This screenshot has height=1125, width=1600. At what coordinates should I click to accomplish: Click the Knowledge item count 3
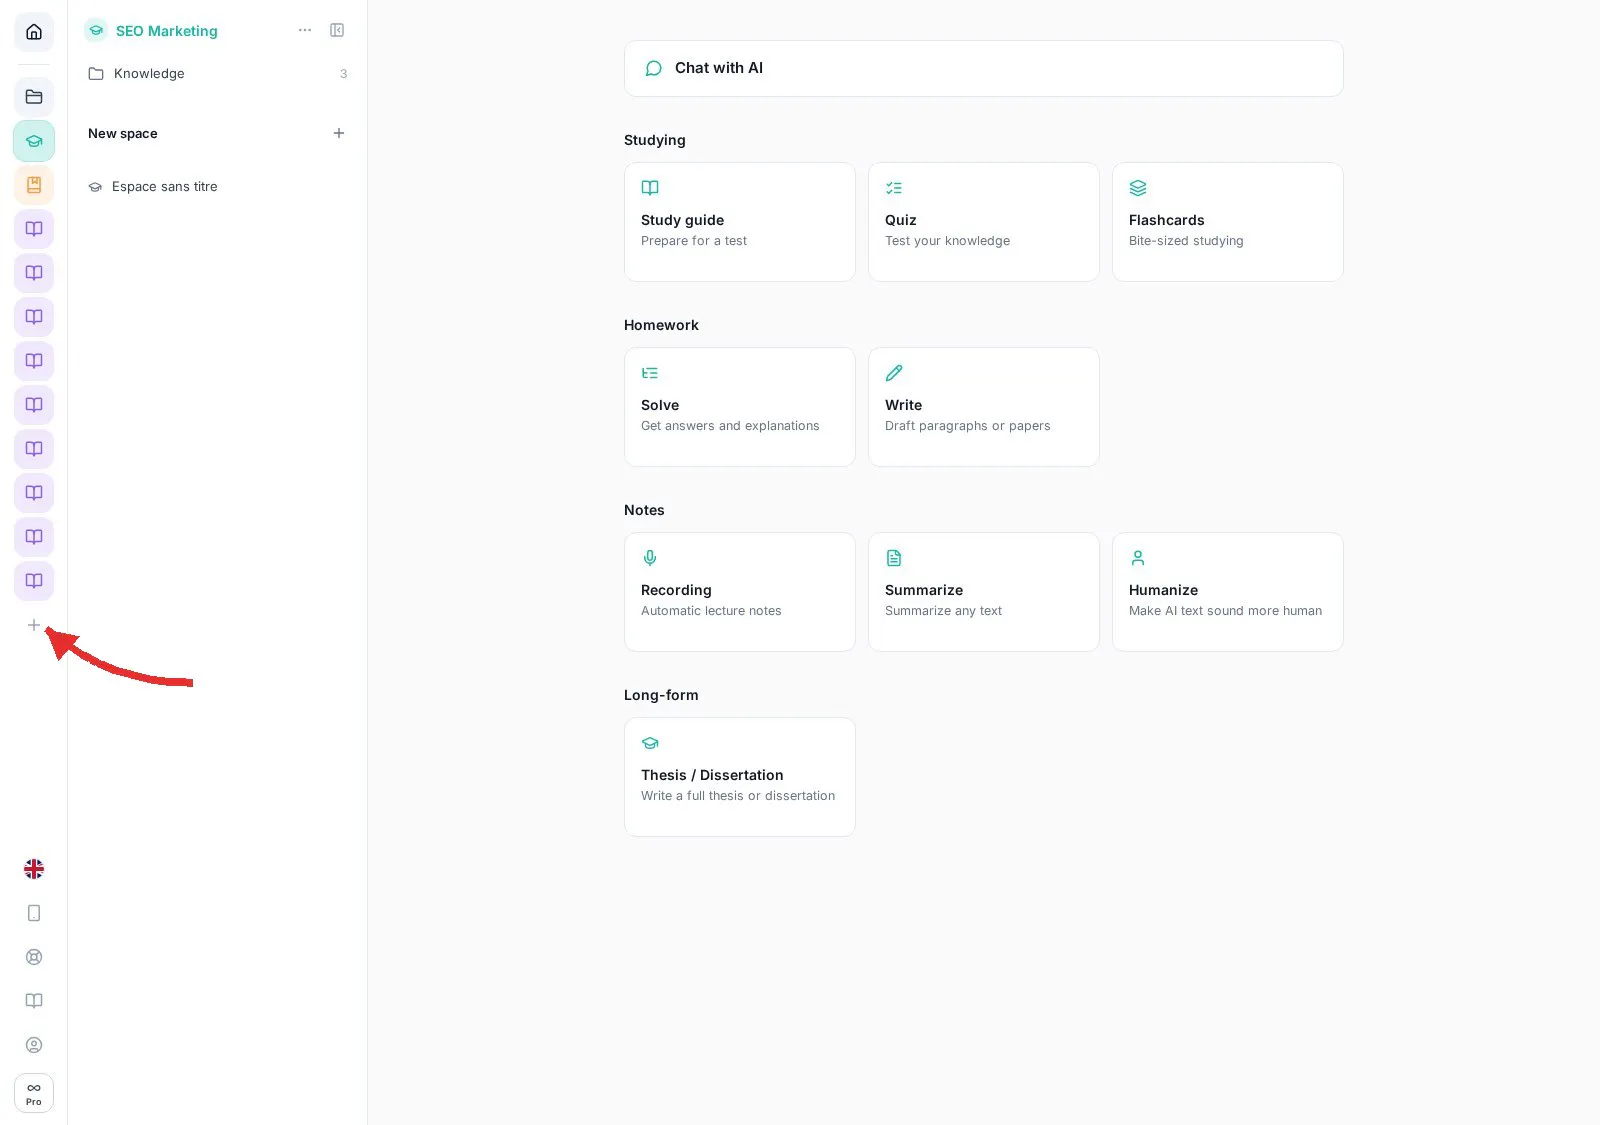pyautogui.click(x=344, y=74)
